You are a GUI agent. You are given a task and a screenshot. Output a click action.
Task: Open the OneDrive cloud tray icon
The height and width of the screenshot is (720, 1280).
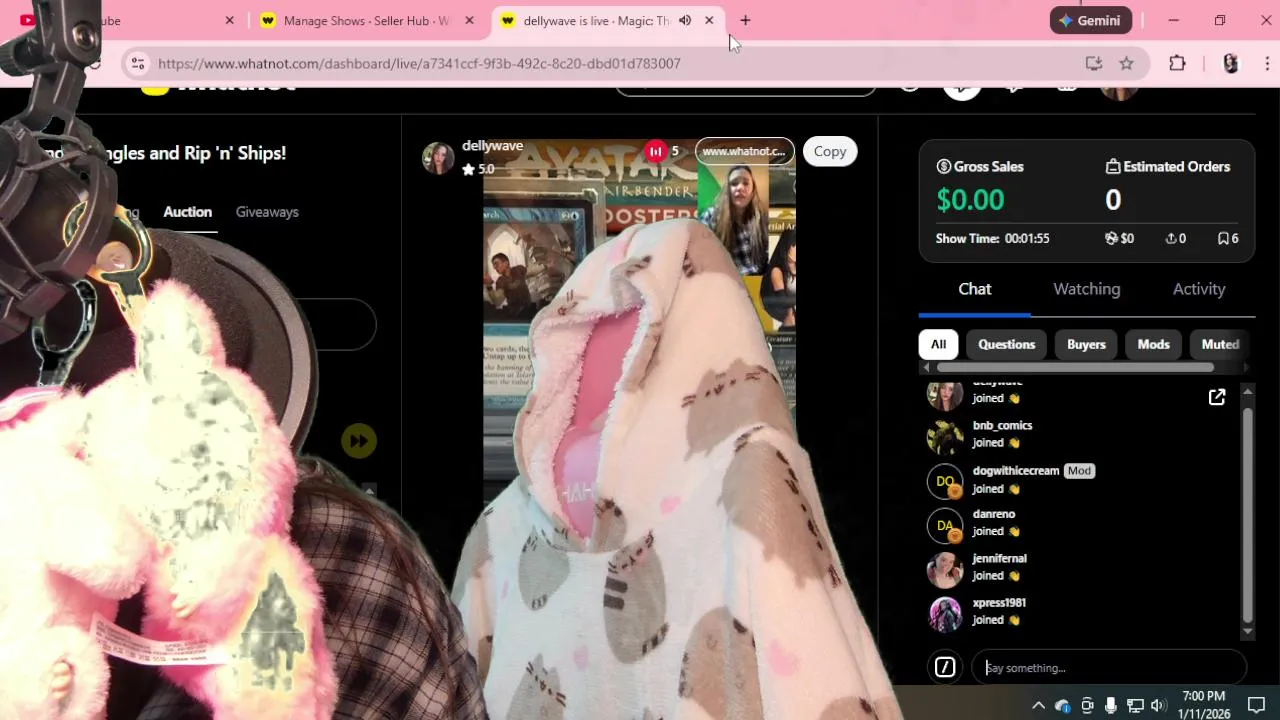pyautogui.click(x=1063, y=705)
